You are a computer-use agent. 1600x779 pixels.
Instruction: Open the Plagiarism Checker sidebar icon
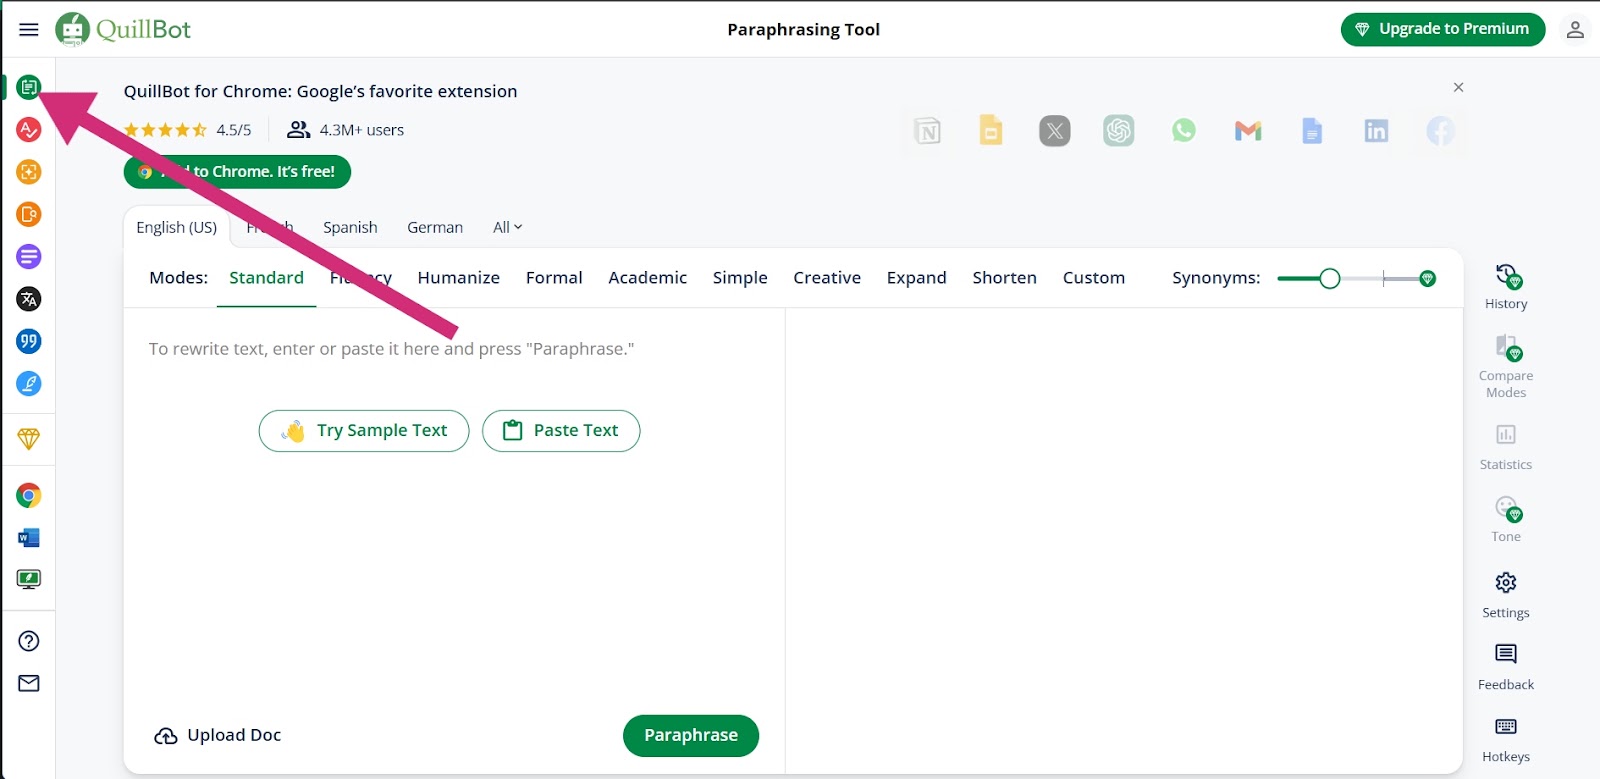pyautogui.click(x=29, y=215)
